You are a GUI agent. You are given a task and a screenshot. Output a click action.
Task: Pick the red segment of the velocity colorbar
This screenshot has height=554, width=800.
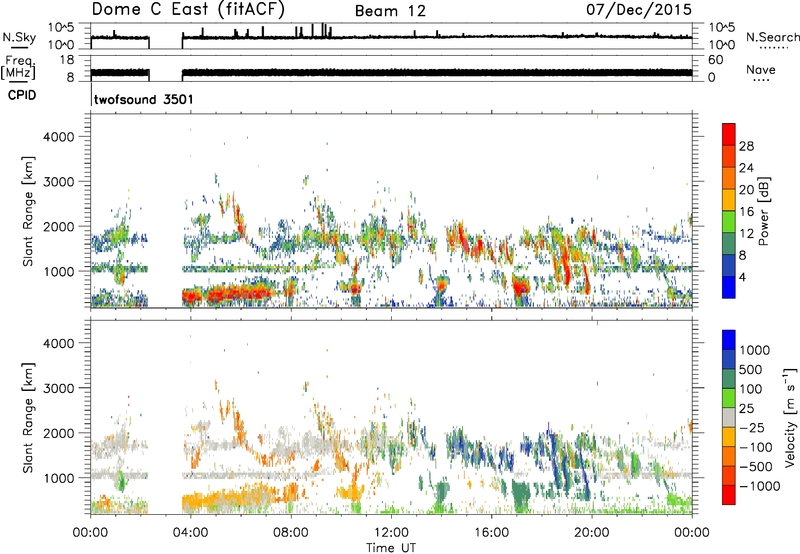[729, 495]
